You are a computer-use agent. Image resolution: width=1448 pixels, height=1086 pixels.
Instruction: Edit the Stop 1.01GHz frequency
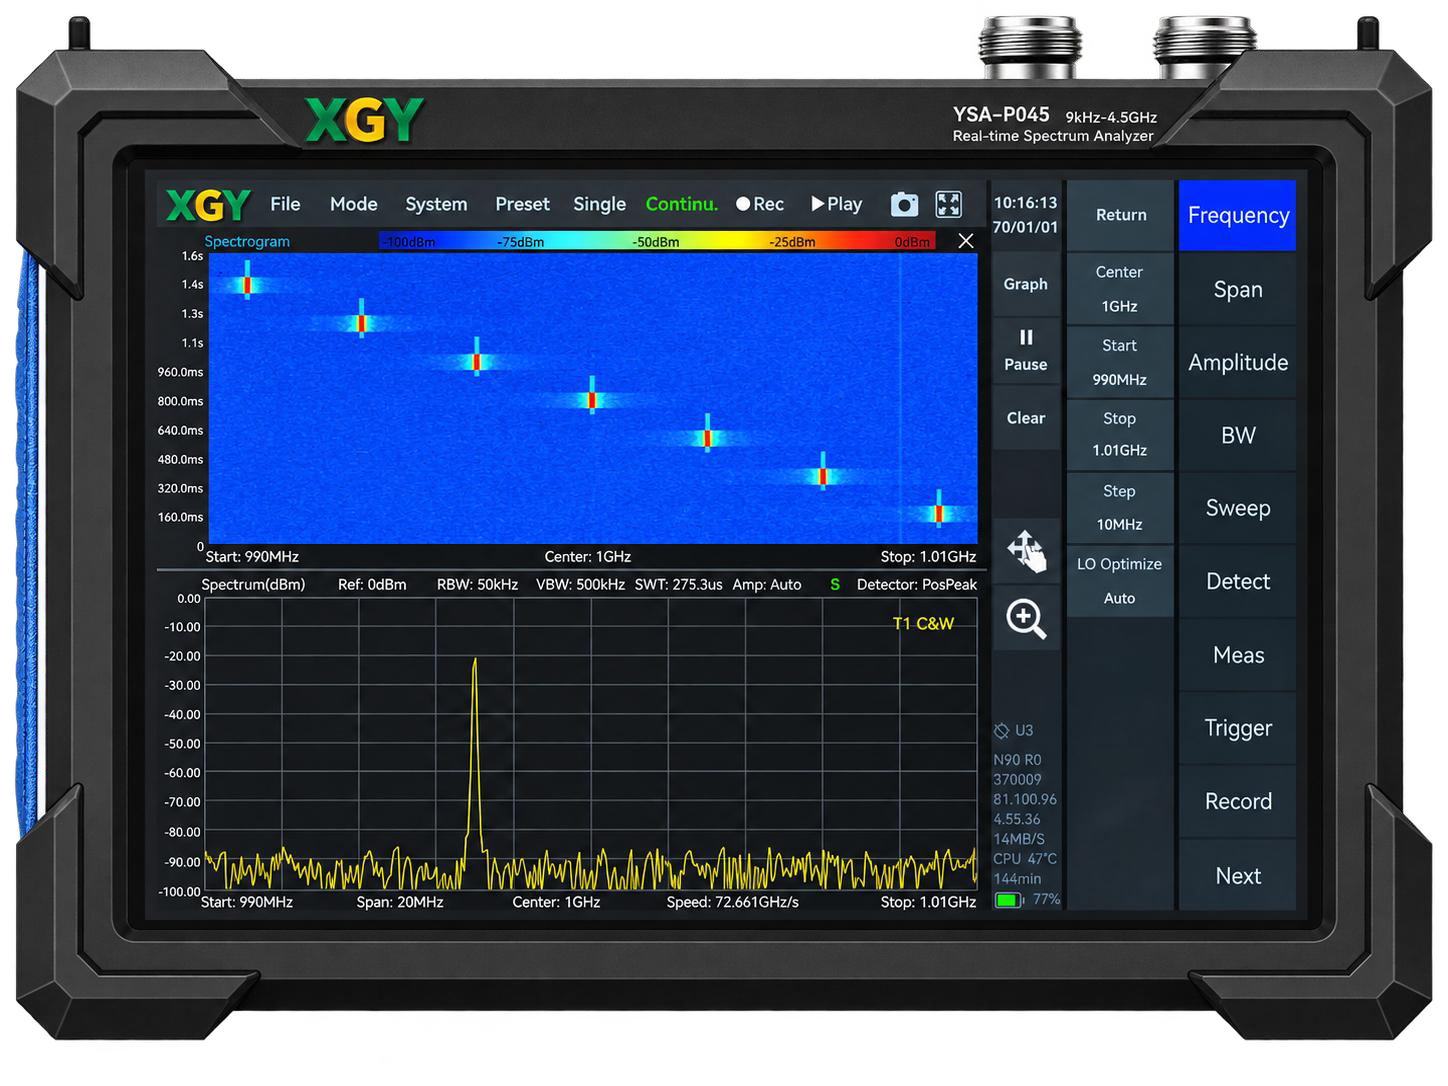pos(1120,434)
